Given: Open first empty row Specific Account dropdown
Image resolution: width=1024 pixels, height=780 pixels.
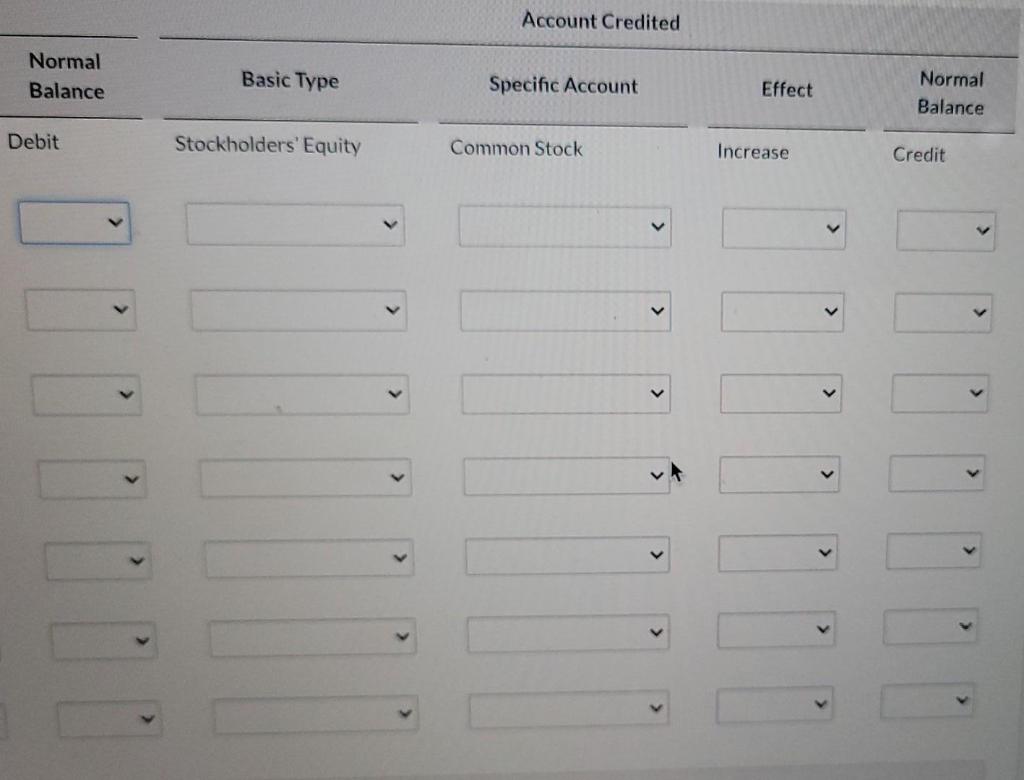Looking at the screenshot, I should click(565, 227).
